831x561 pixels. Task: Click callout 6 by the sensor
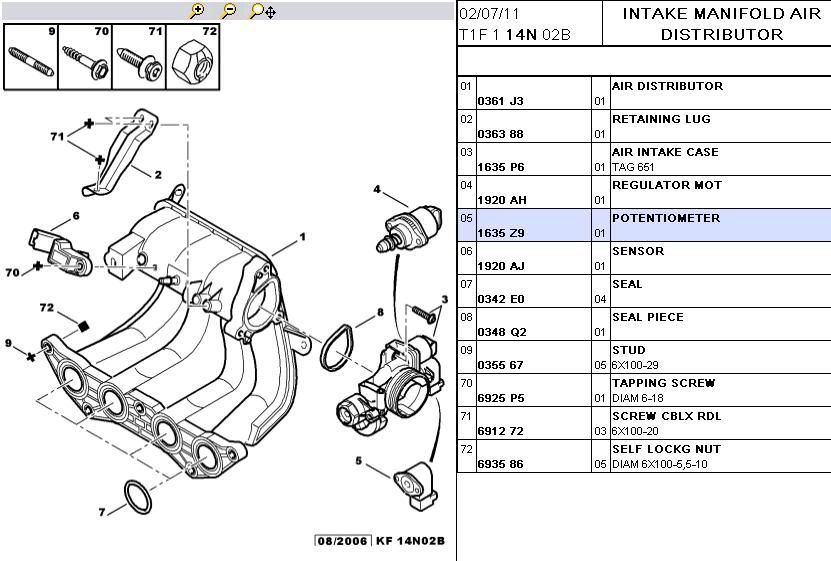click(x=76, y=216)
